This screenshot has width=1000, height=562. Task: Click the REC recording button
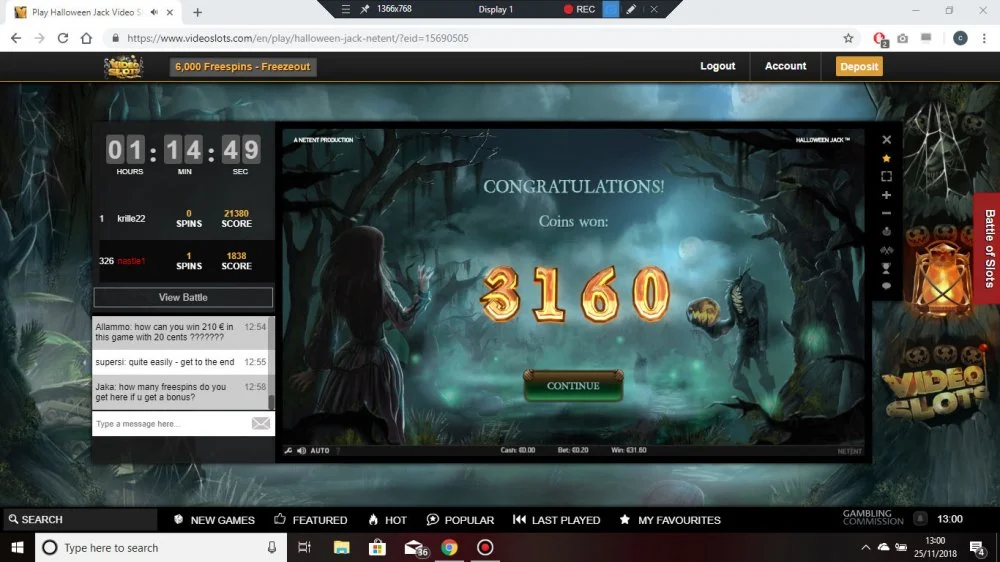pyautogui.click(x=579, y=9)
